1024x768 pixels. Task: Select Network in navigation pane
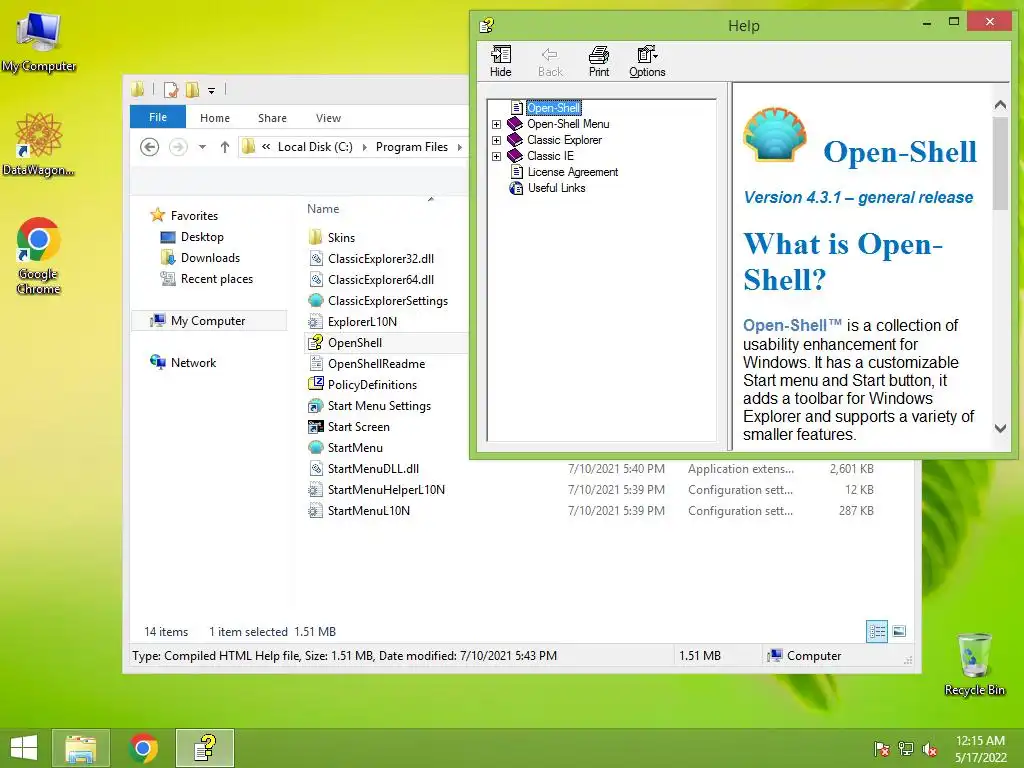click(193, 362)
